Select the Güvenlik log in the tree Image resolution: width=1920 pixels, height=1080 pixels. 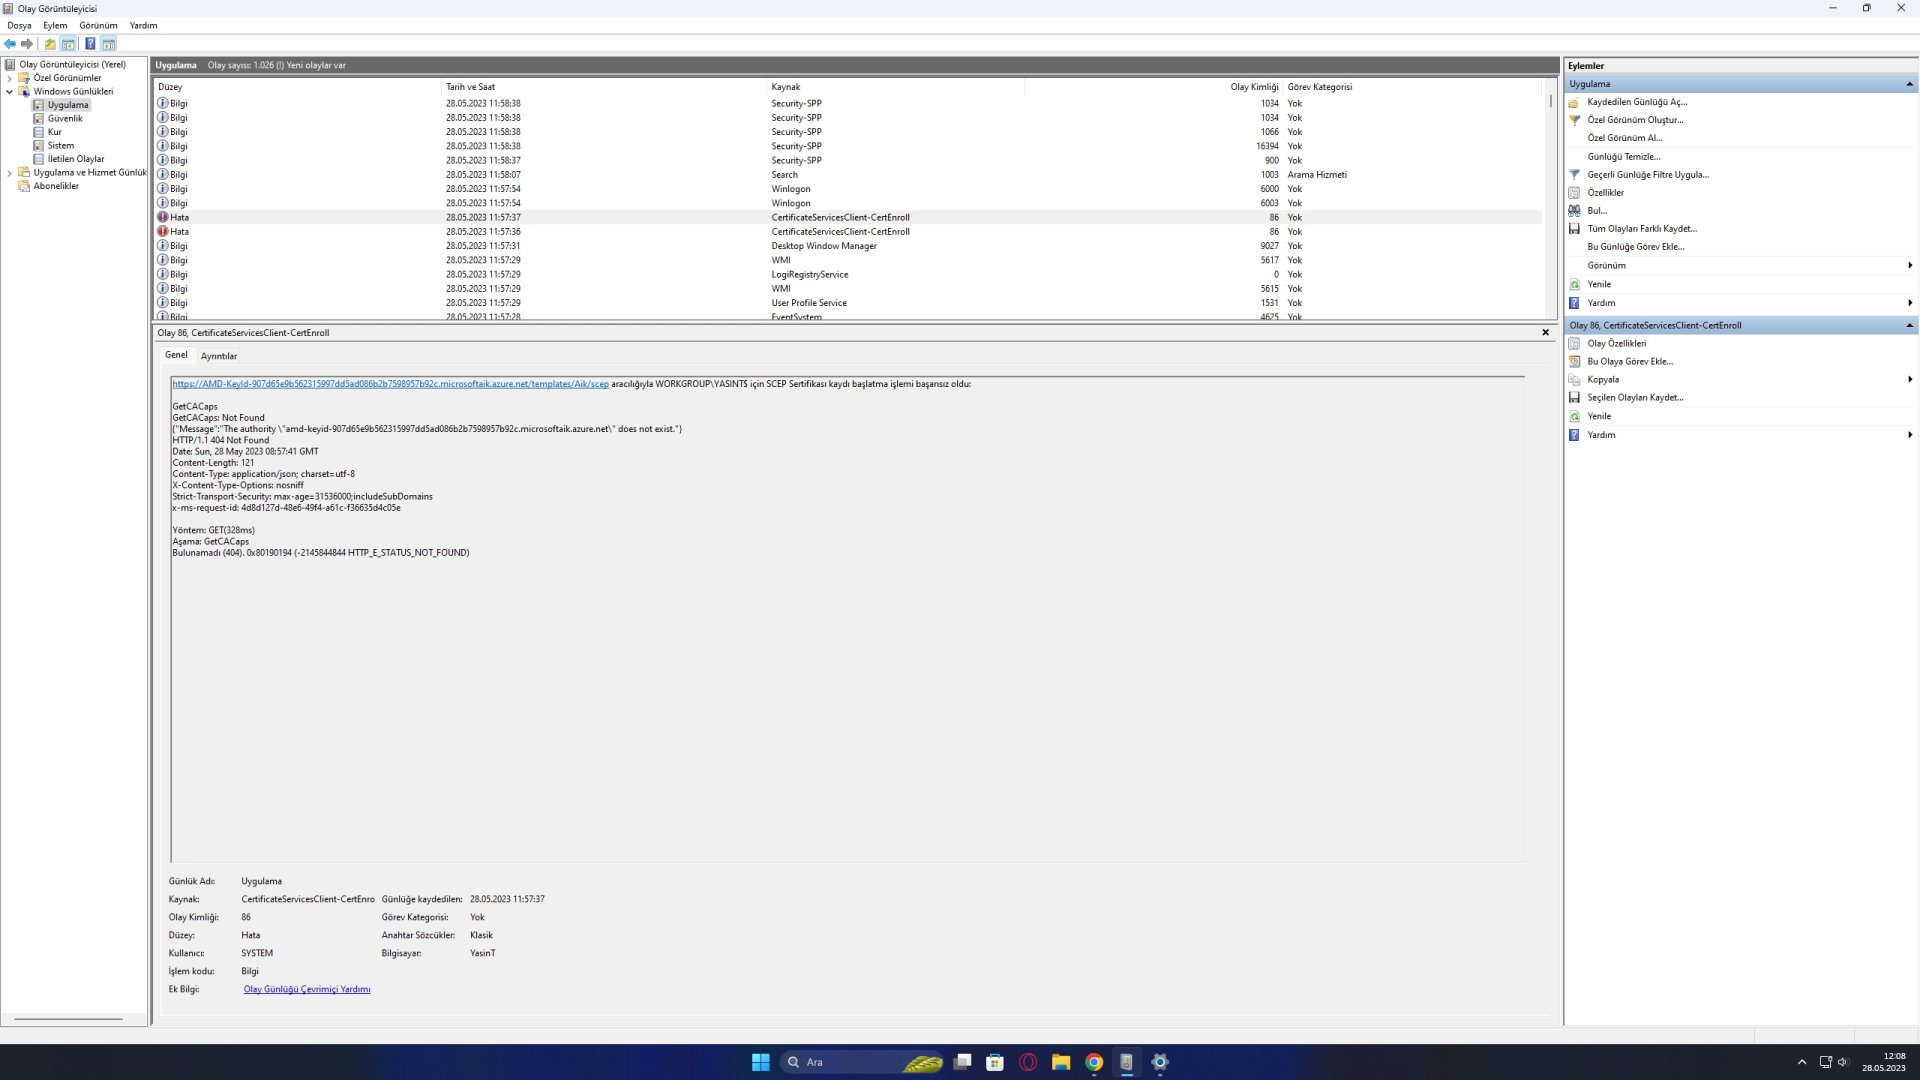click(x=65, y=118)
